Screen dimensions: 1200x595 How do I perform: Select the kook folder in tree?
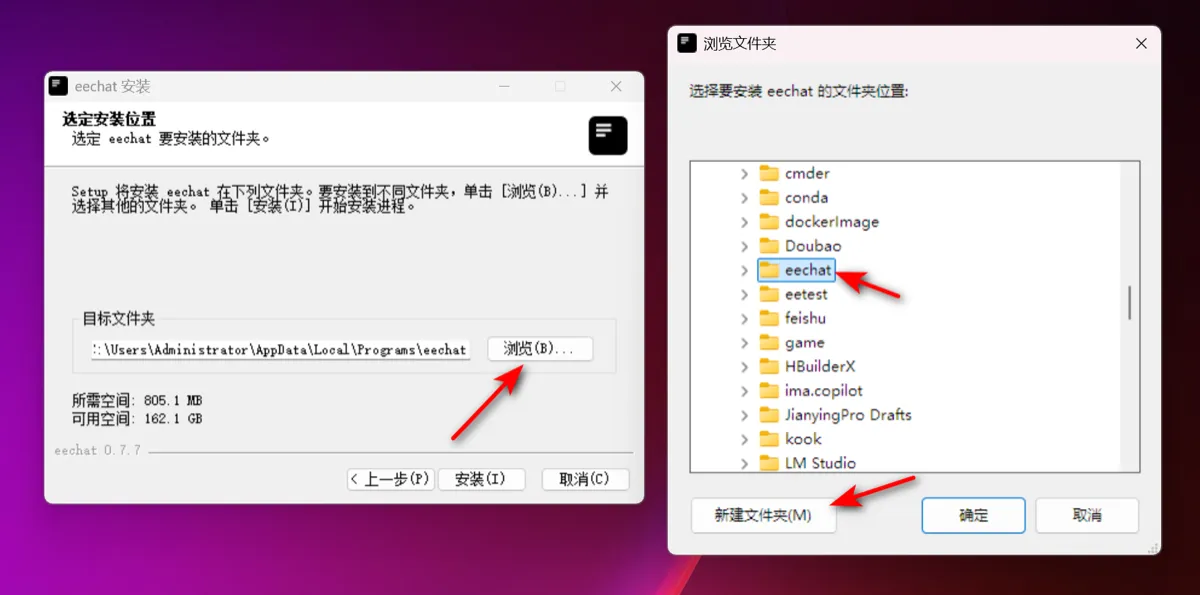[790, 439]
